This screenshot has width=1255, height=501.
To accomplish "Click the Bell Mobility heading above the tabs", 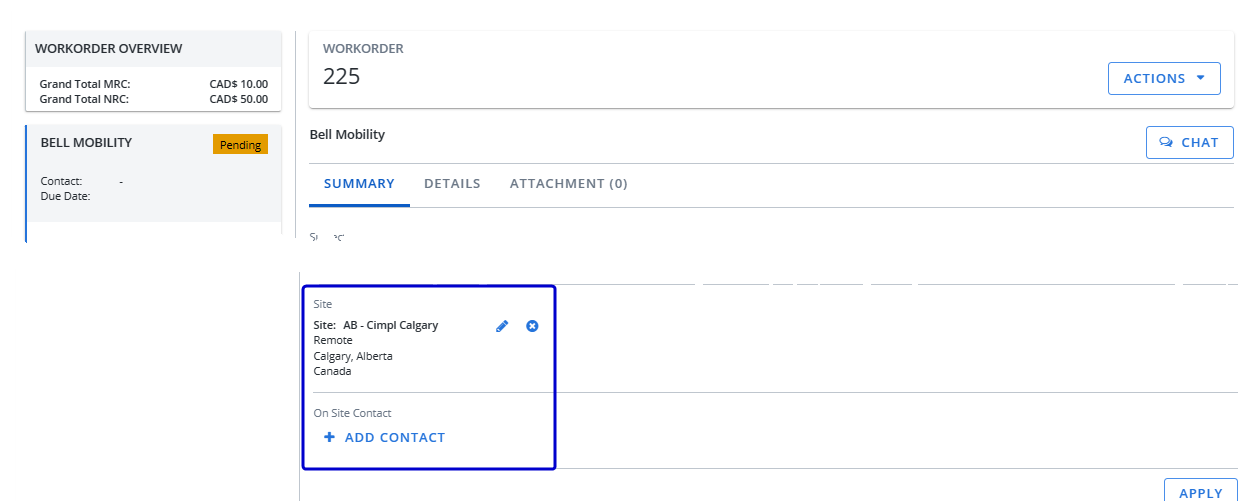I will pyautogui.click(x=347, y=135).
